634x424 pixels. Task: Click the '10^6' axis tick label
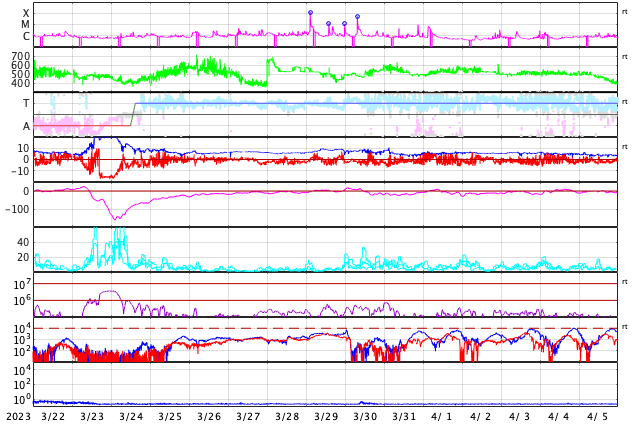22,301
